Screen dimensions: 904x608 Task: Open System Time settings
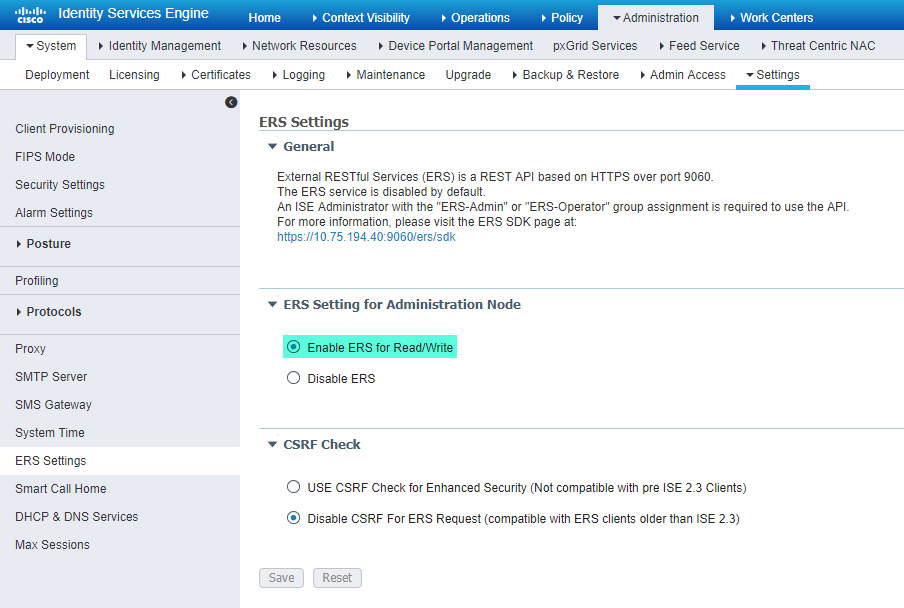(x=50, y=433)
